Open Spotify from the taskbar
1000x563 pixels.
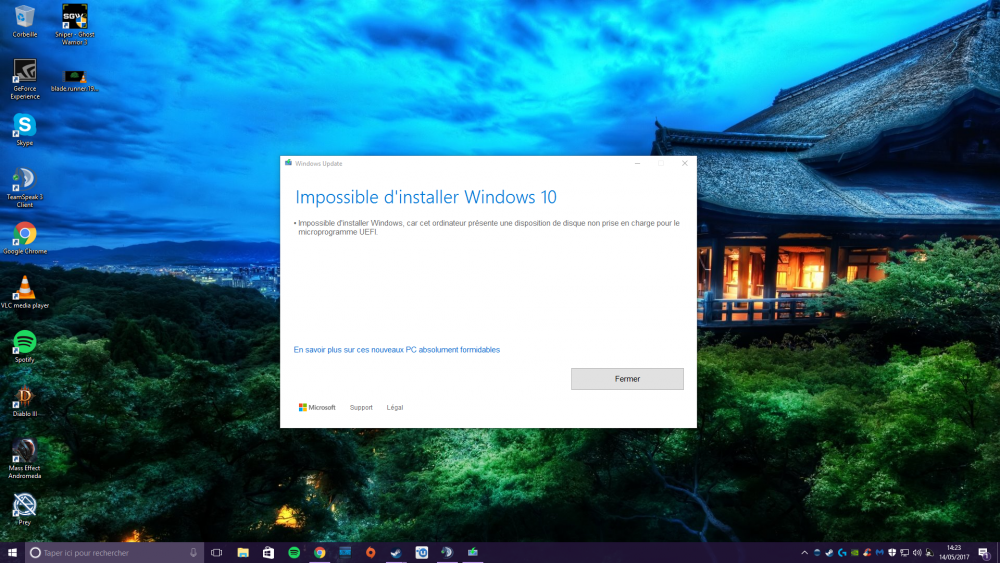[294, 553]
